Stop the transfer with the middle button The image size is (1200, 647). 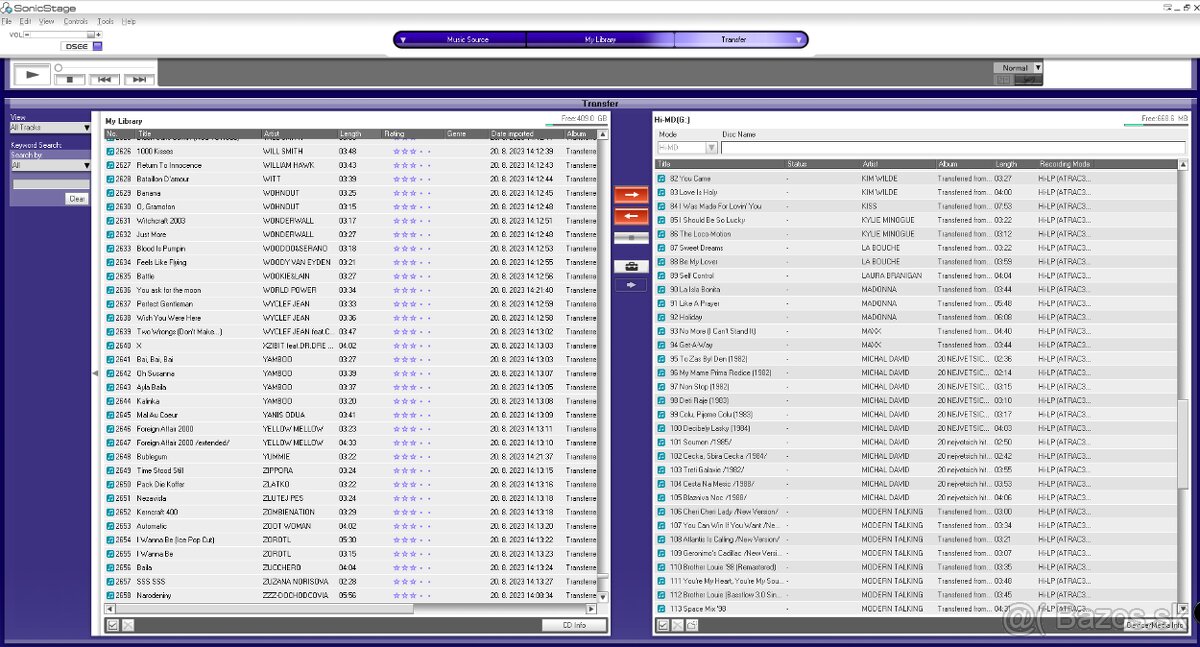[630, 238]
